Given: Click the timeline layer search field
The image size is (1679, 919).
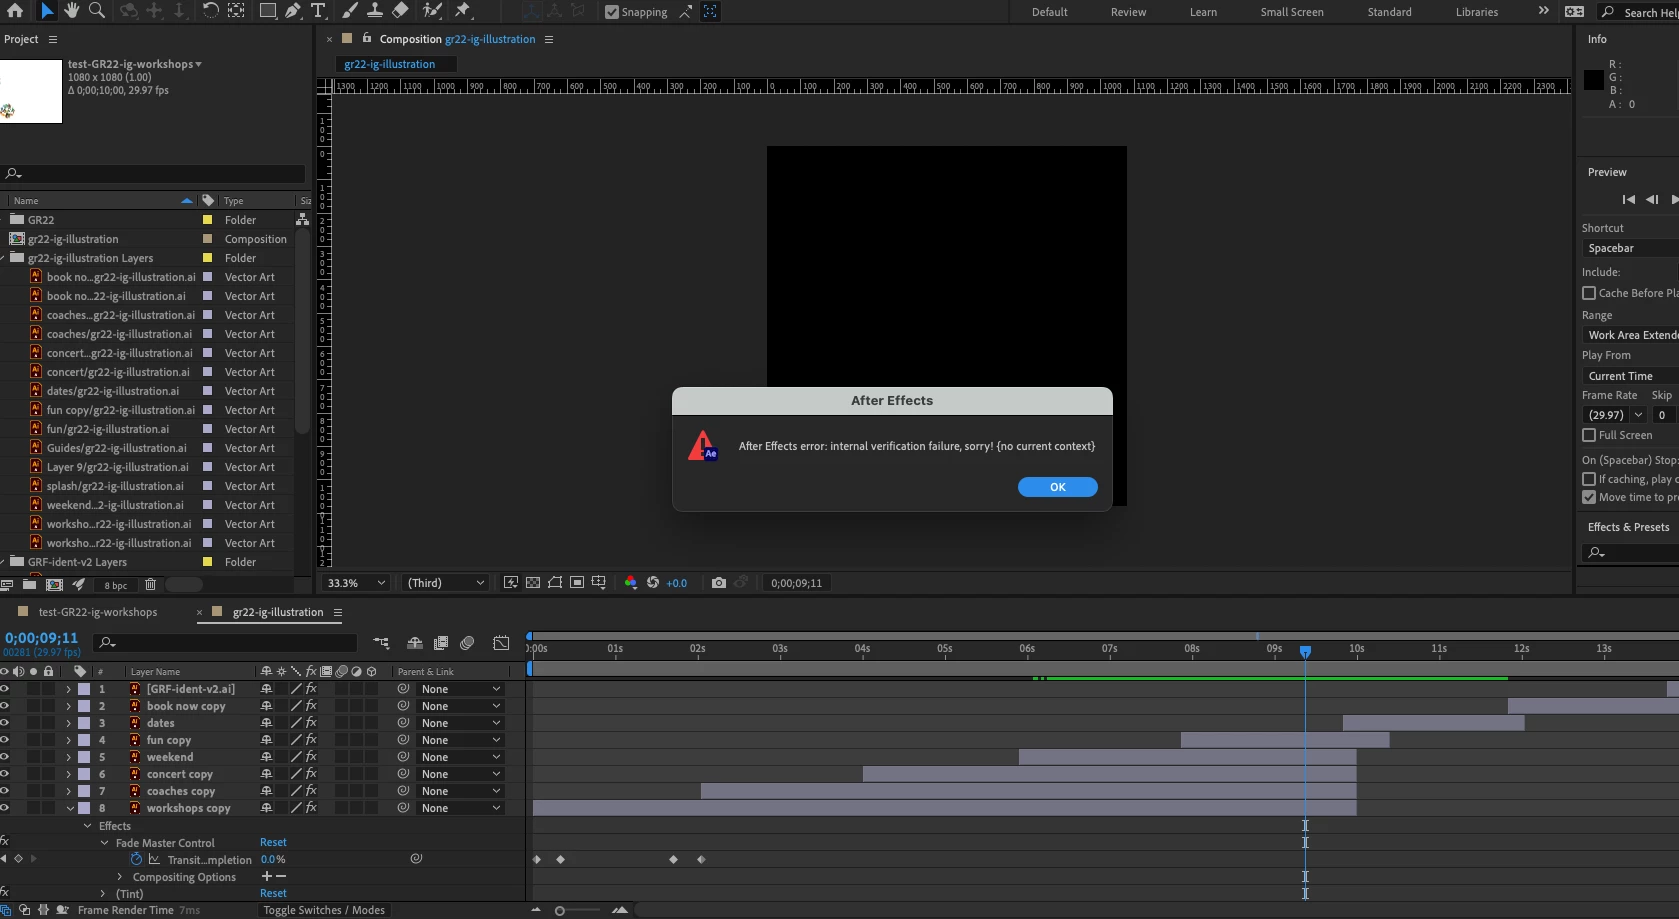Looking at the screenshot, I should point(225,642).
